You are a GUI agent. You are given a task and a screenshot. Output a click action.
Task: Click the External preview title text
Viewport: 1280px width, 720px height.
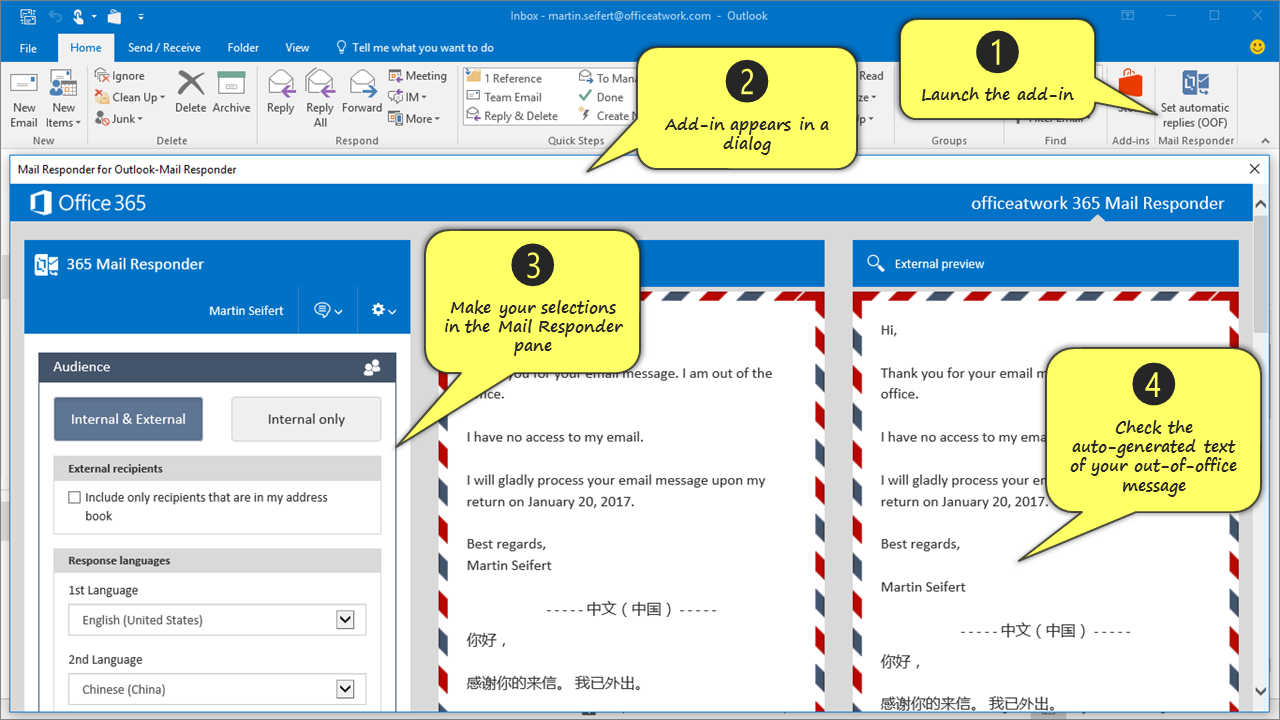939,264
